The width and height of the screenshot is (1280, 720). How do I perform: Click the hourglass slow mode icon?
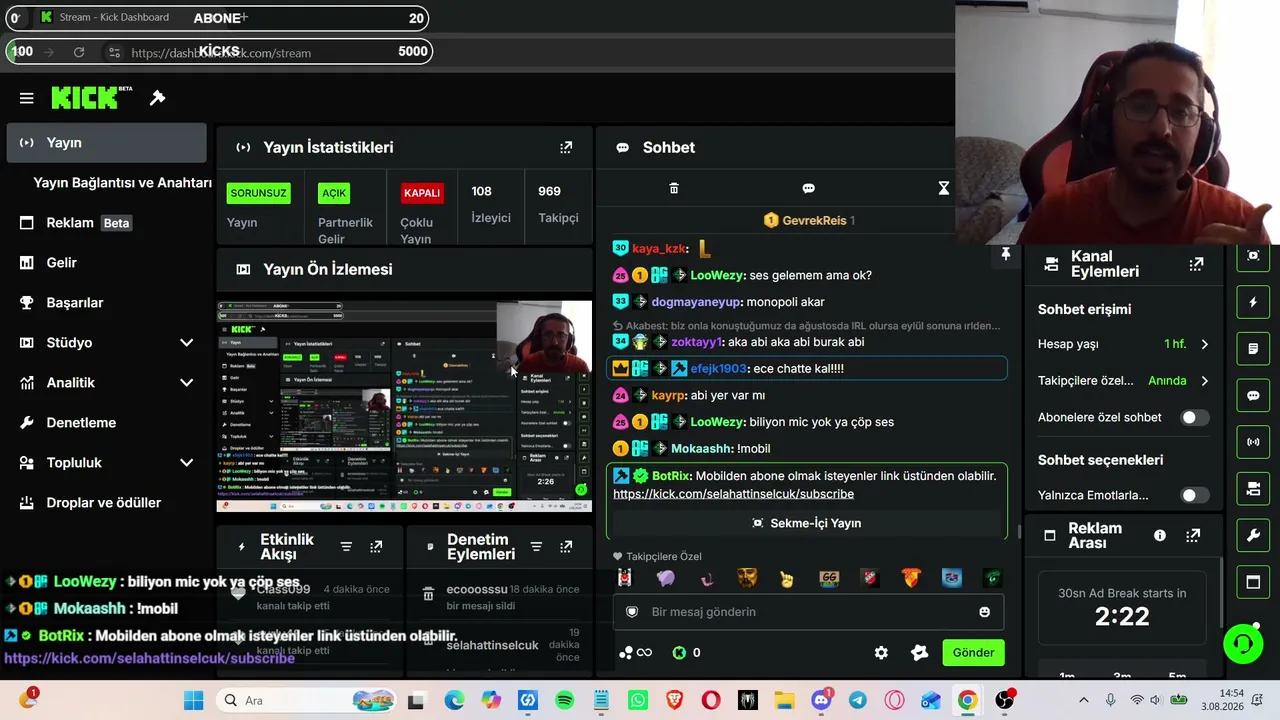tap(943, 188)
